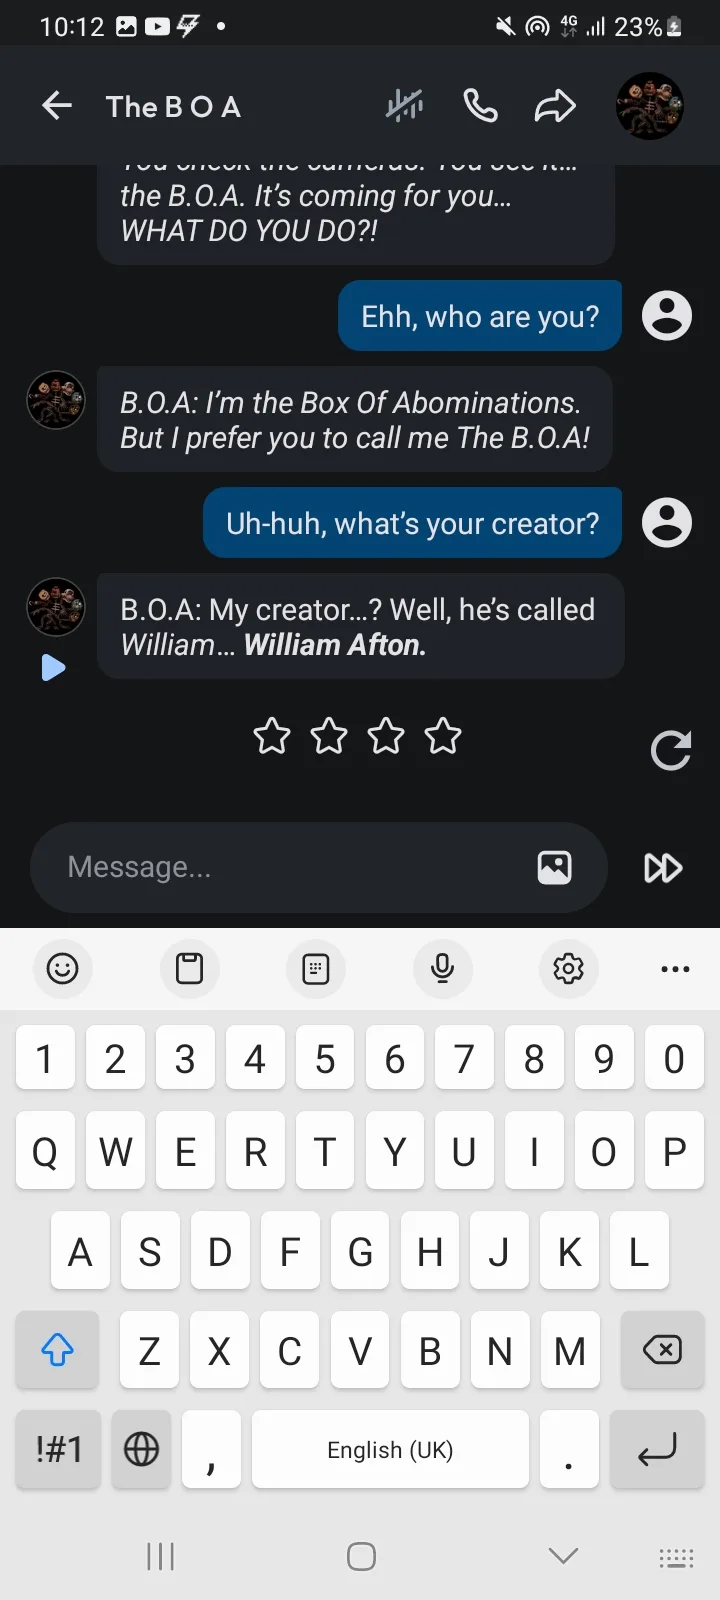The height and width of the screenshot is (1600, 720).
Task: Tap the fast-forward continue icon
Action: pos(663,868)
